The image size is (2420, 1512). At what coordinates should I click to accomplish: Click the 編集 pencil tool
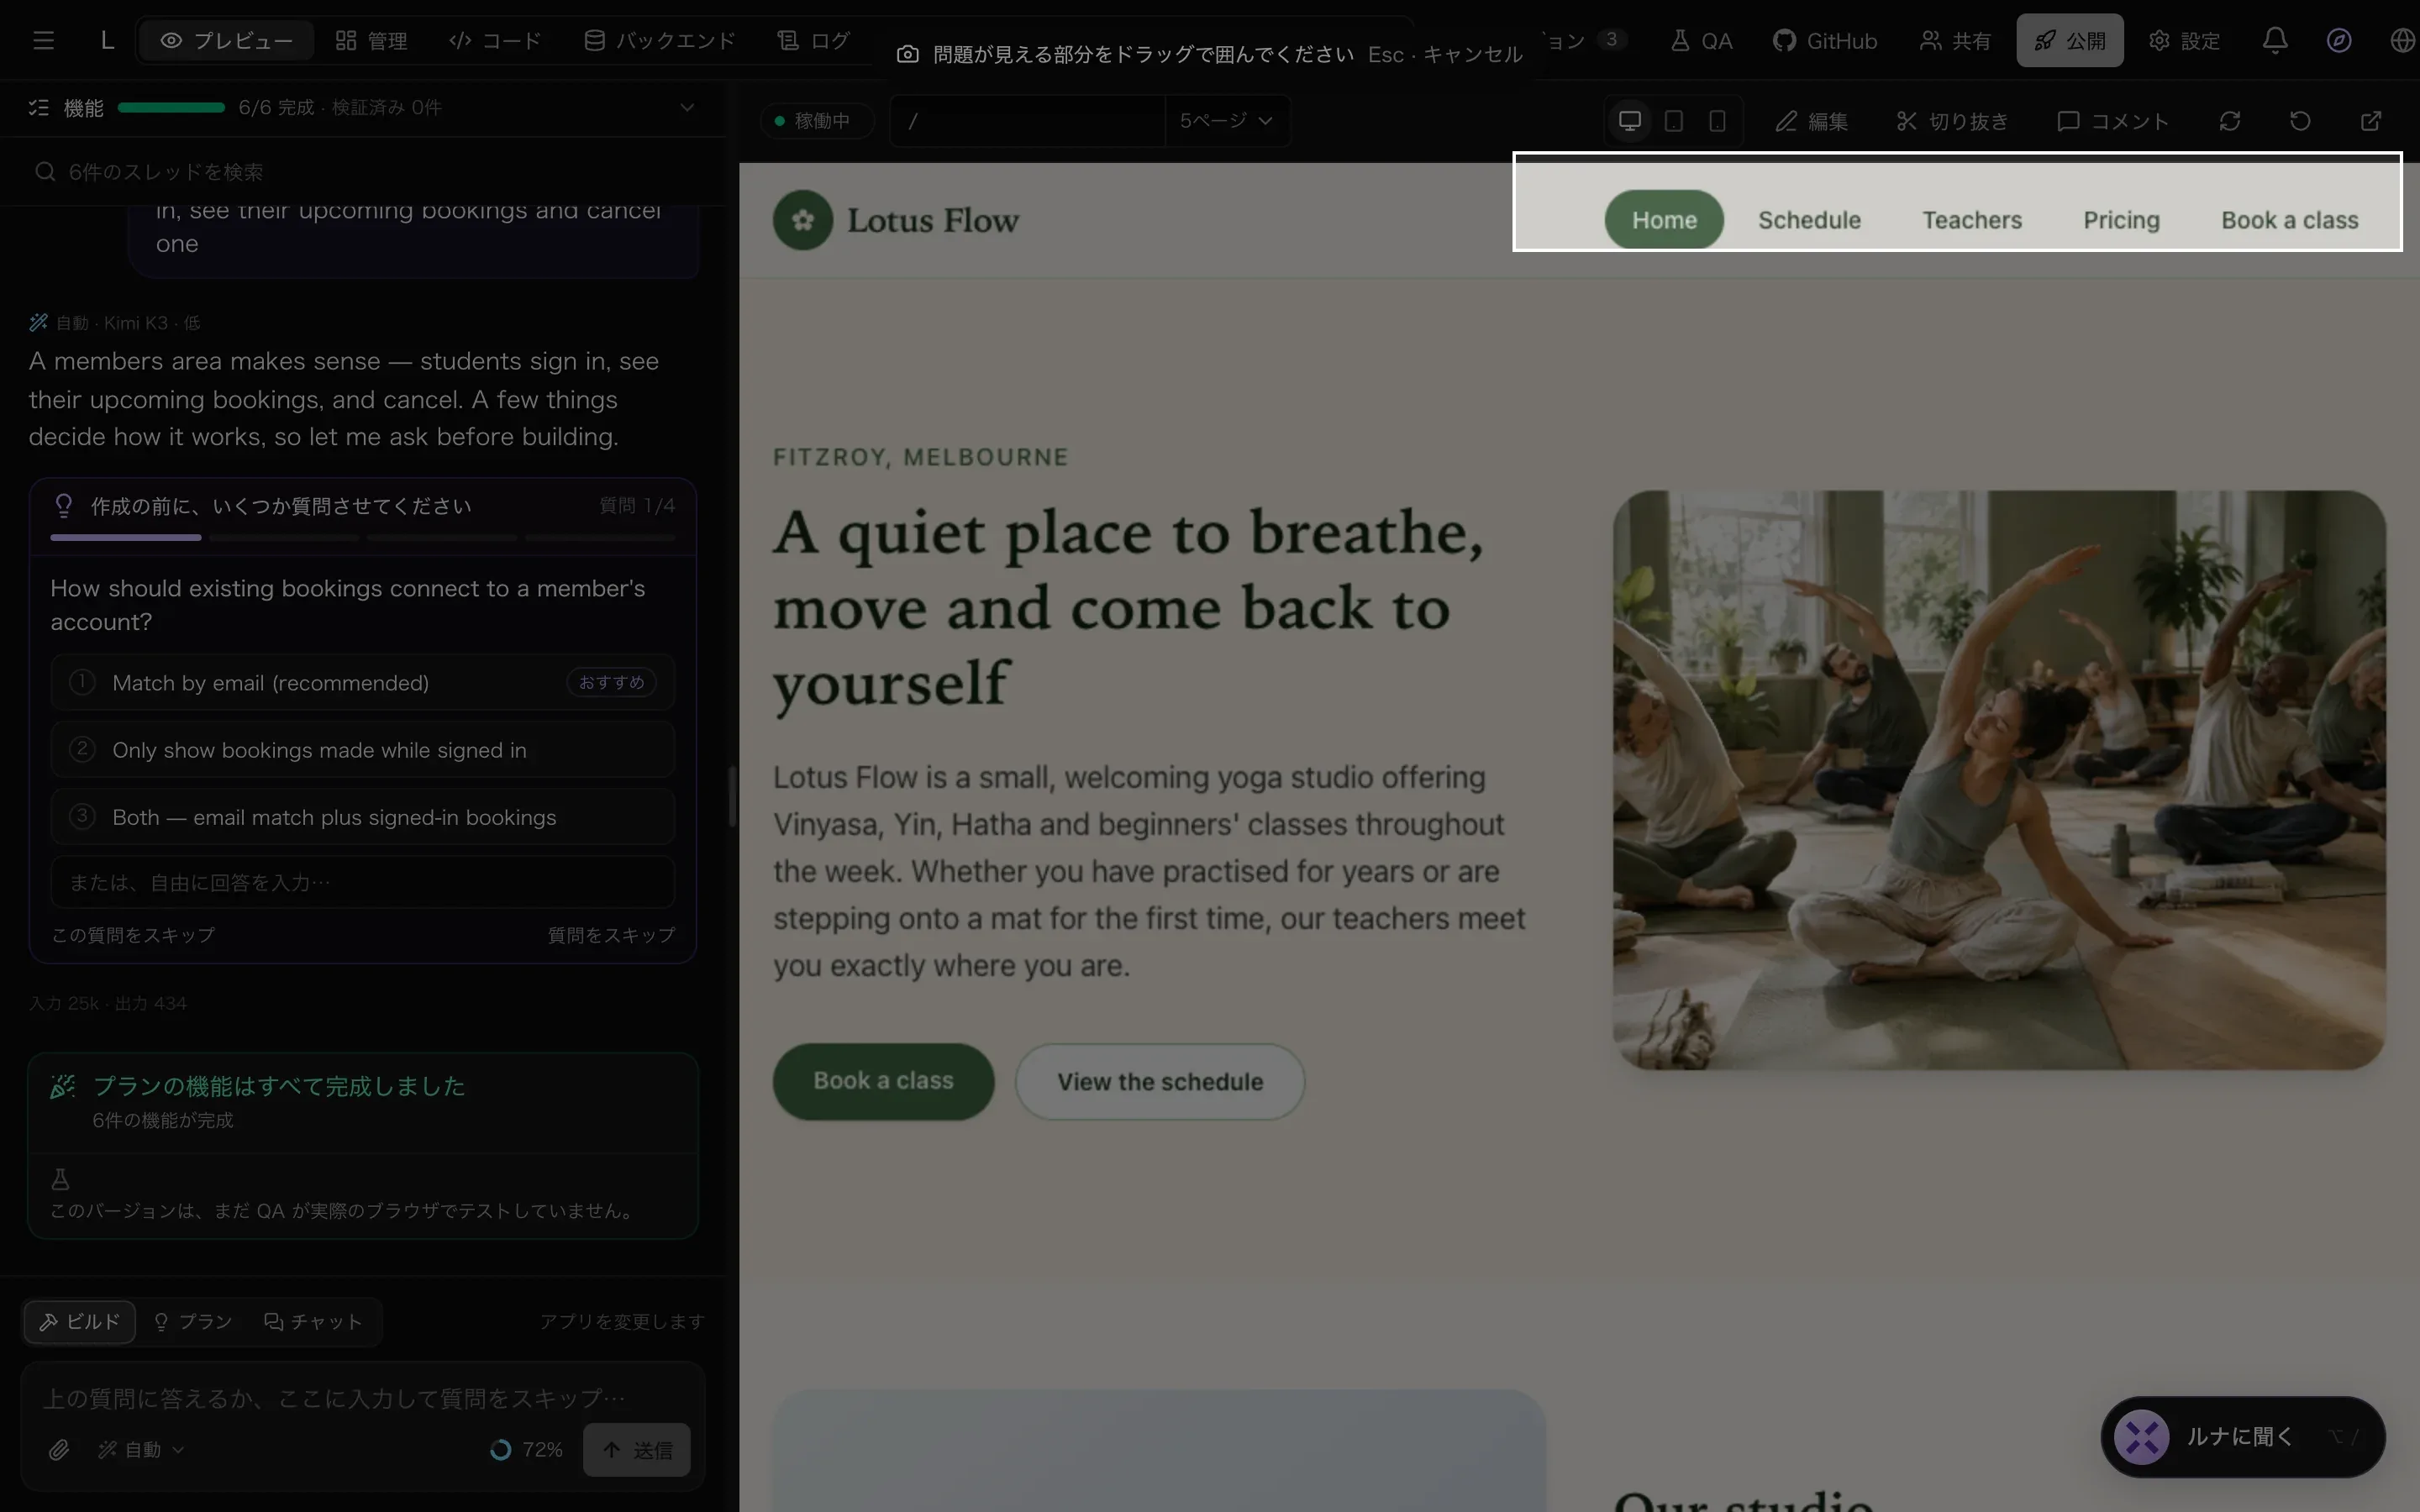(1811, 121)
